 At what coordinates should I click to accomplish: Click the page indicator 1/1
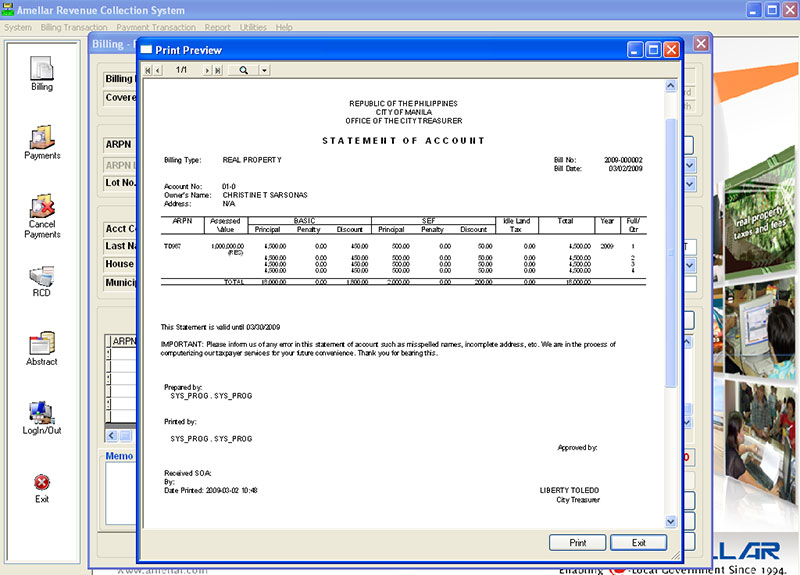coord(181,70)
